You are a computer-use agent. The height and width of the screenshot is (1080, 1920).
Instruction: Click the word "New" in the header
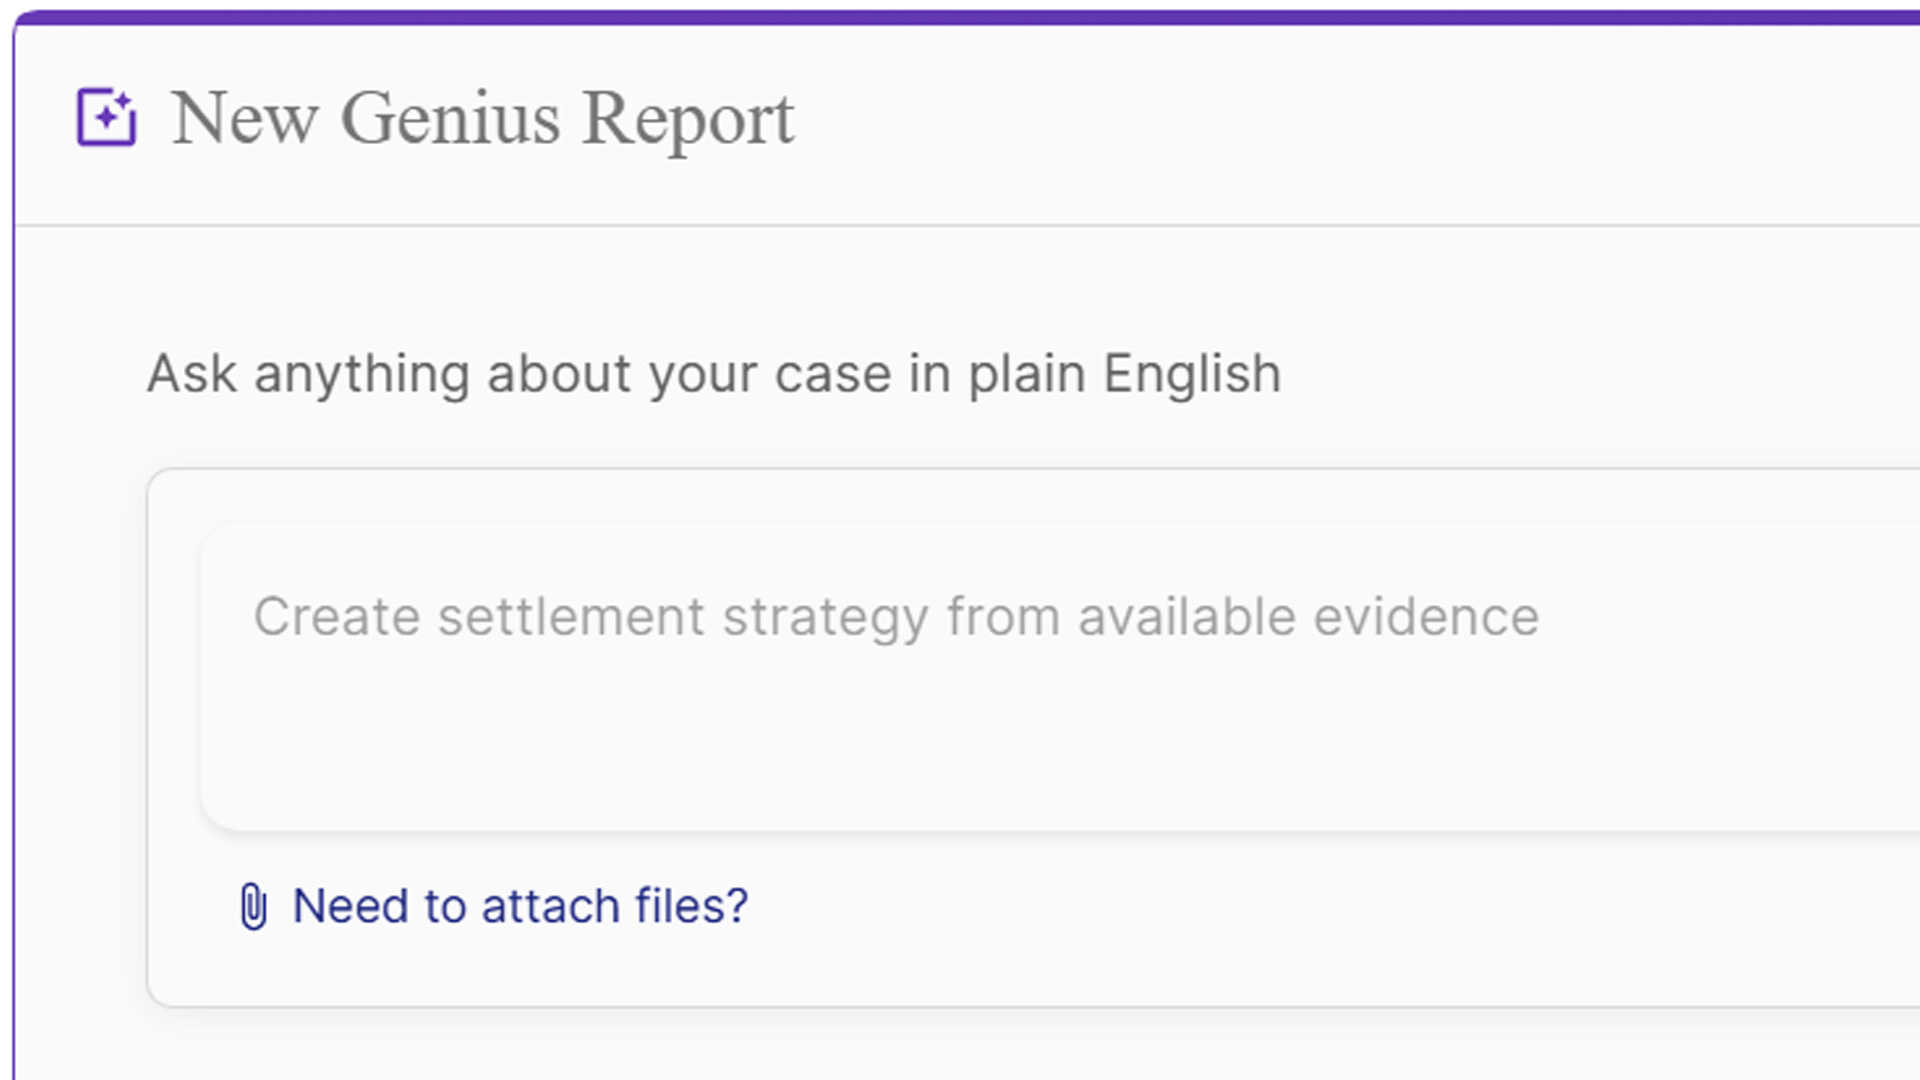coord(245,119)
